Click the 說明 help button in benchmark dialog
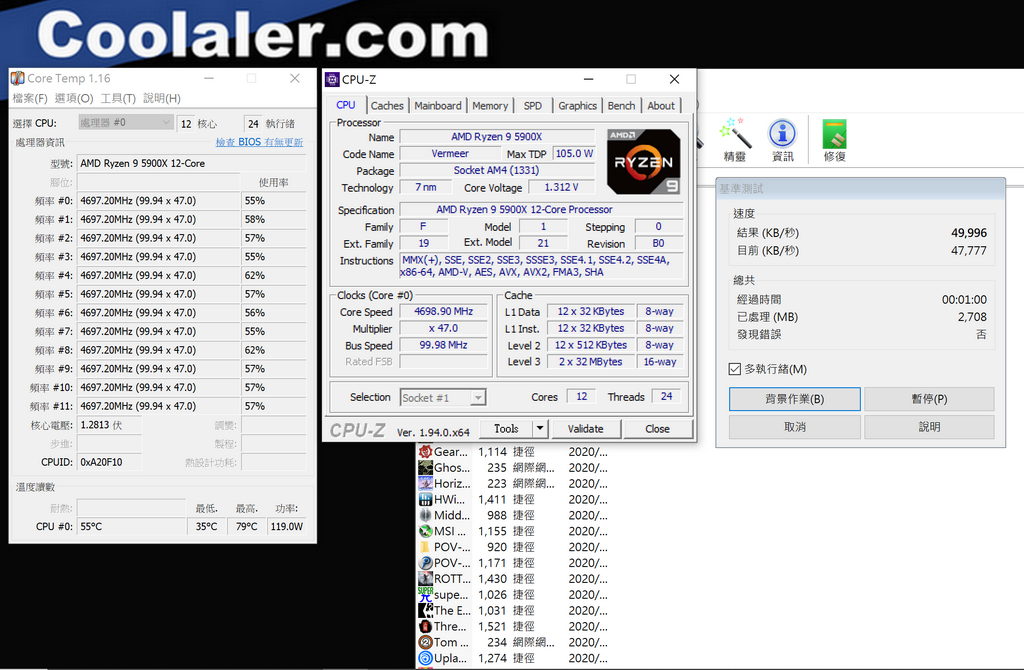This screenshot has width=1024, height=670. [x=929, y=427]
